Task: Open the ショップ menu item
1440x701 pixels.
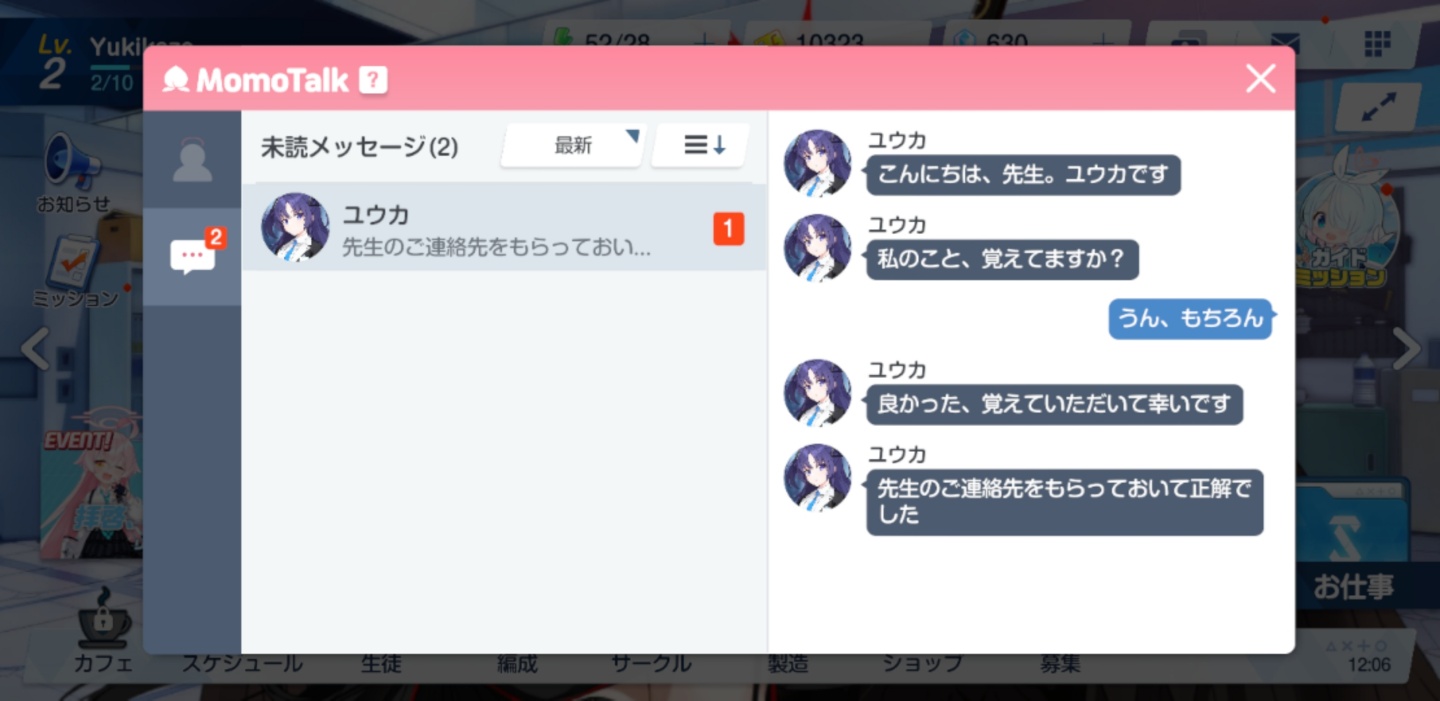Action: 922,664
